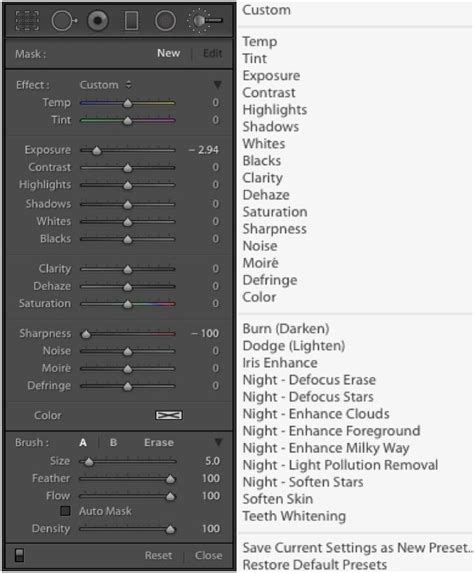Viewport: 474px width, 573px height.
Task: Select the Crop Overlay tool icon
Action: click(27, 20)
